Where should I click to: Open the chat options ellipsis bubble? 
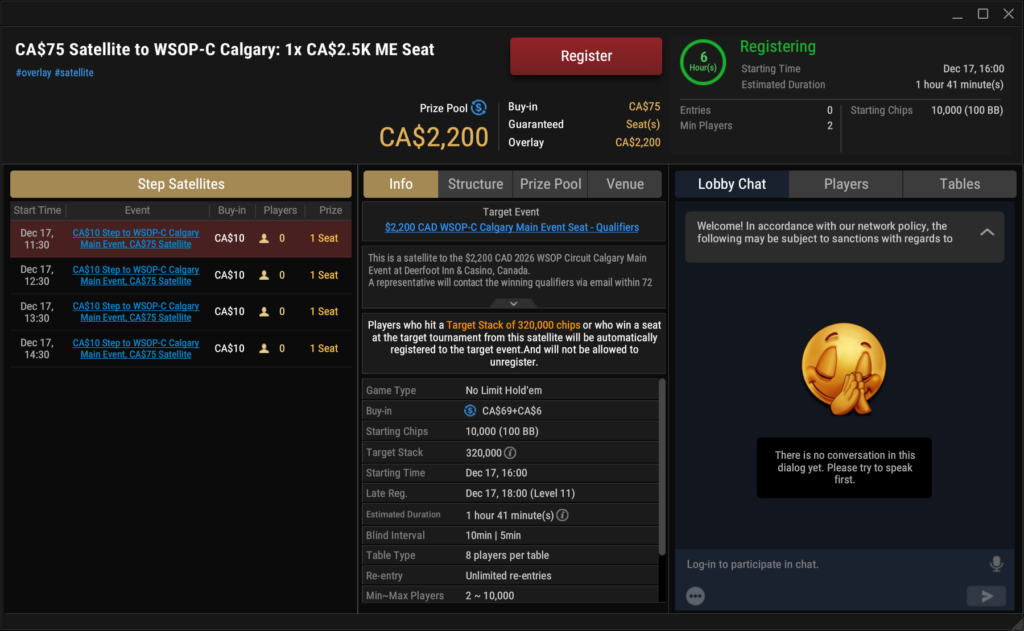(696, 596)
